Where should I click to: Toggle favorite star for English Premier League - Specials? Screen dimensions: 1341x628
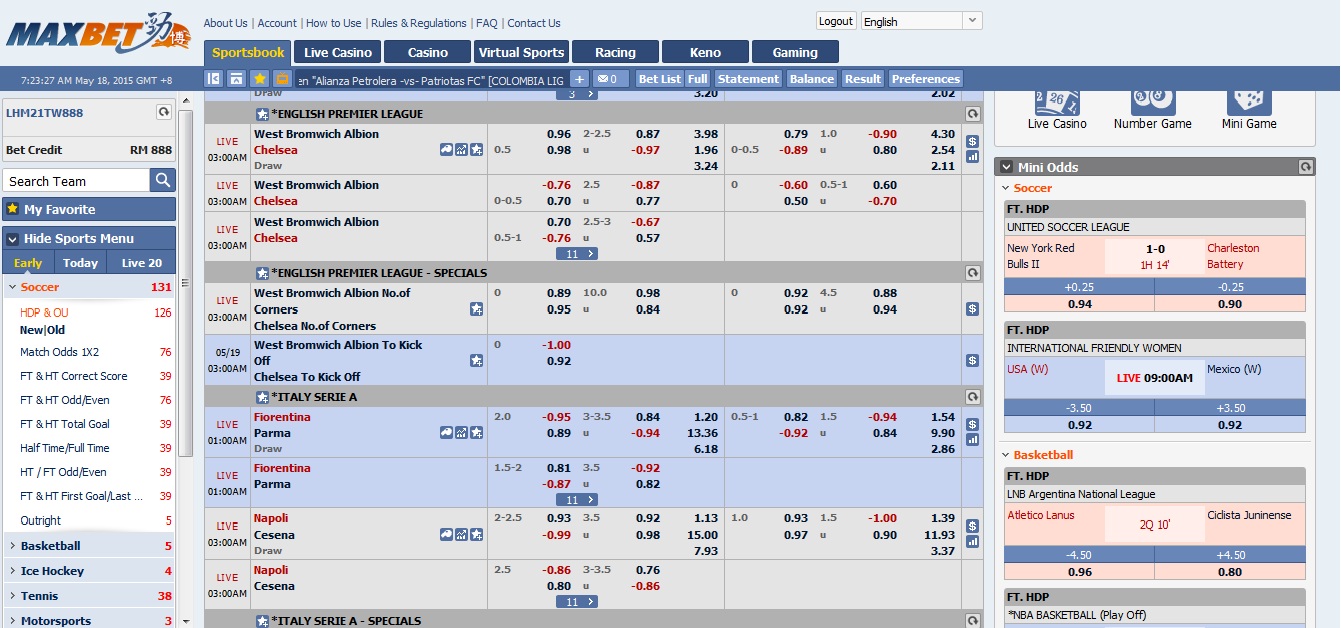click(x=262, y=273)
